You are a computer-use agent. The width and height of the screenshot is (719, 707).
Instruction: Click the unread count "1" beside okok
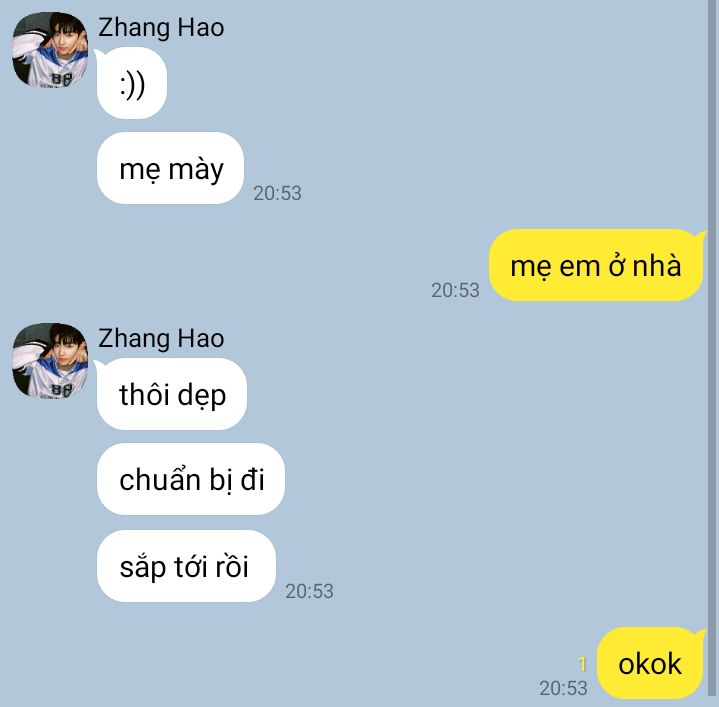[582, 663]
